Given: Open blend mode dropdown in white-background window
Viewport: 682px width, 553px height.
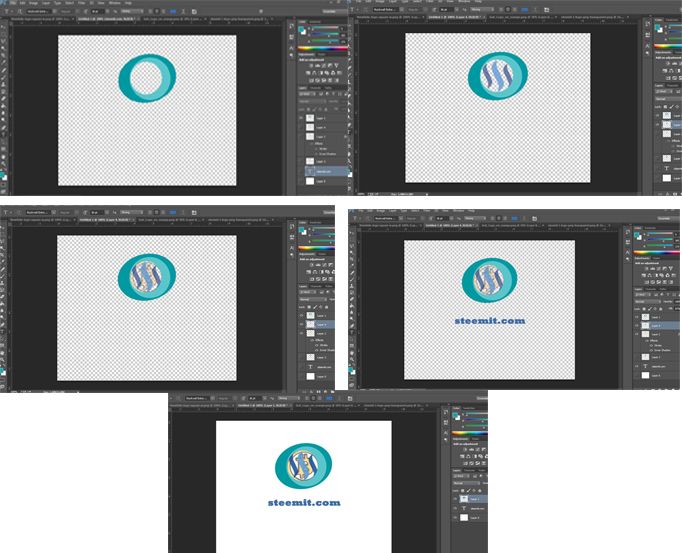Looking at the screenshot, I should click(x=466, y=483).
